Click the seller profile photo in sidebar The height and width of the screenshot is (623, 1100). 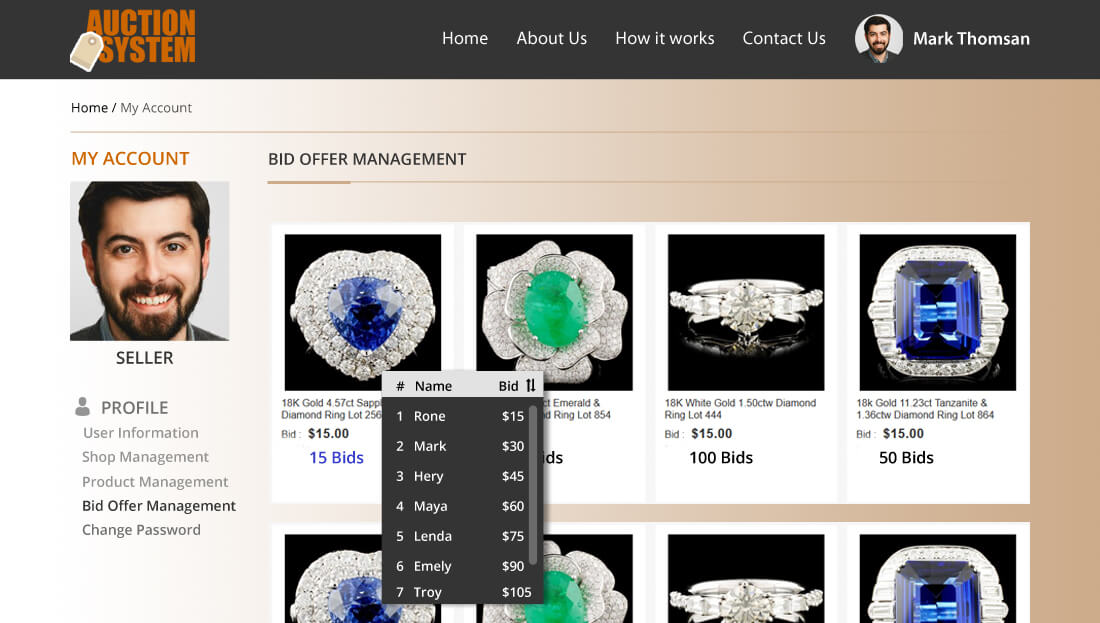pyautogui.click(x=149, y=261)
